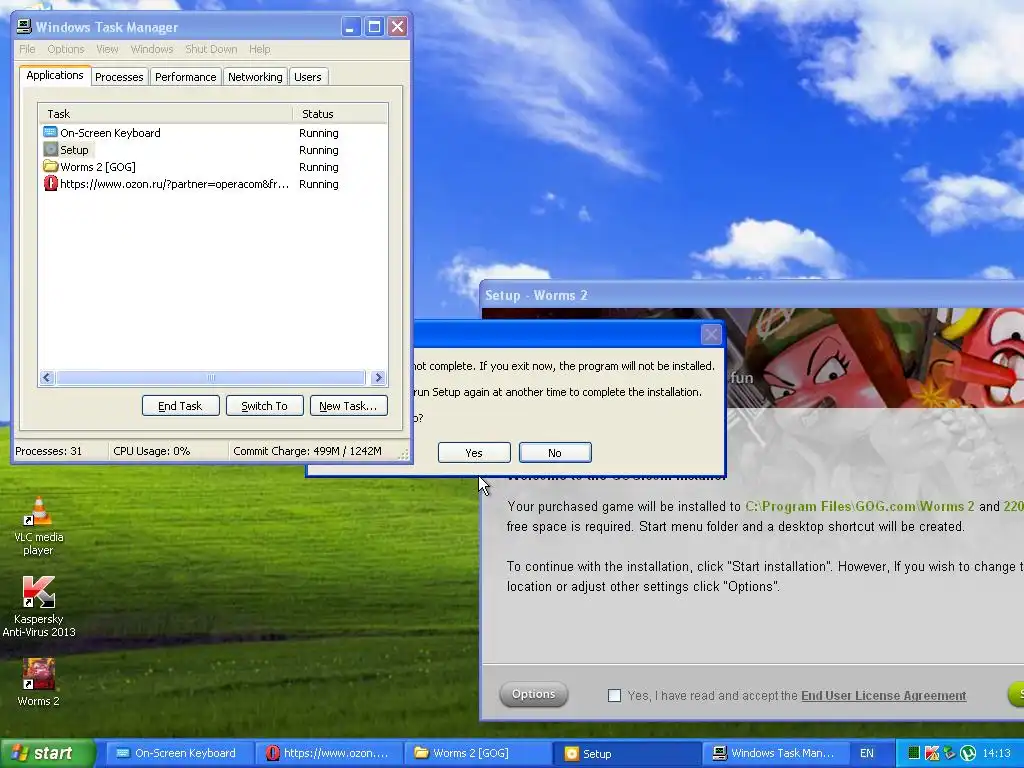Image resolution: width=1024 pixels, height=768 pixels.
Task: Click the New Task... button
Action: point(348,406)
